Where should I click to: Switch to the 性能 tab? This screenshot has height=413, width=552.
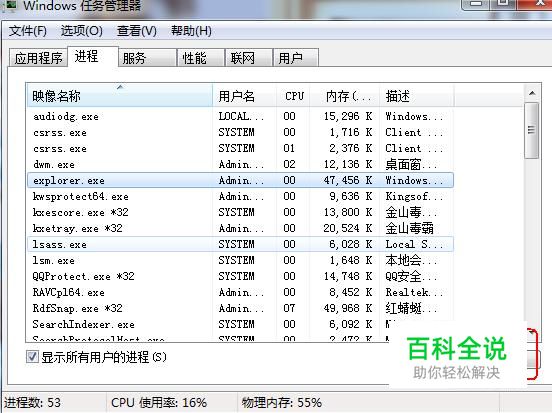point(201,58)
